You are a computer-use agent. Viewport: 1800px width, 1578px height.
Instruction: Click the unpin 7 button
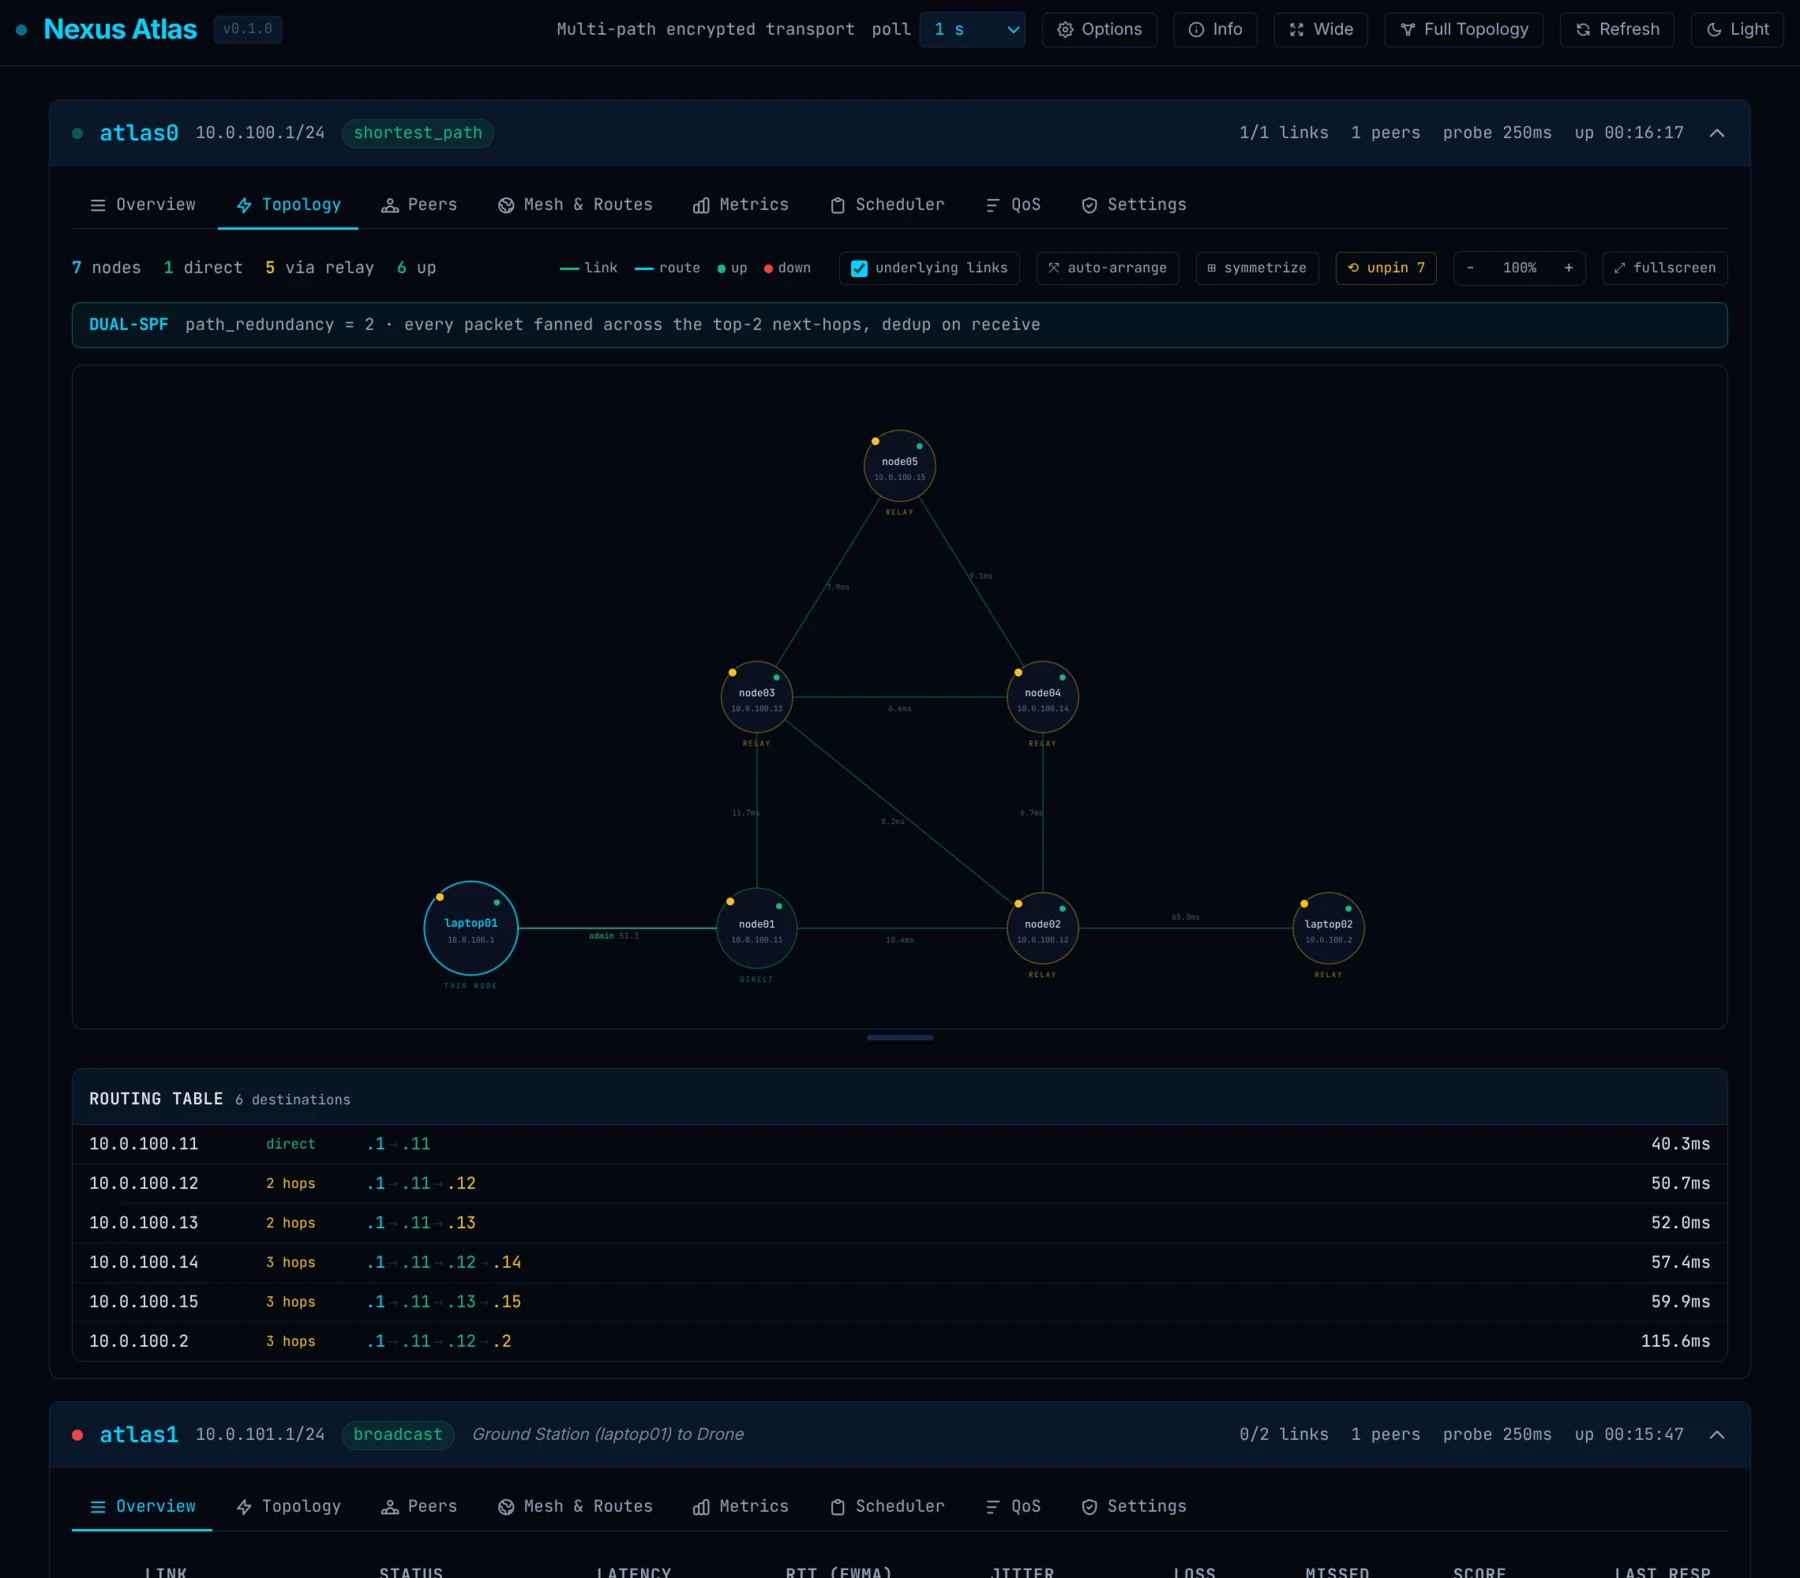point(1386,268)
